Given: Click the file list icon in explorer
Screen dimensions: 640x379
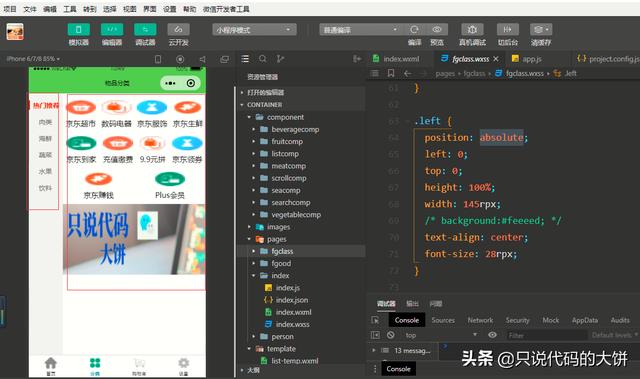Looking at the screenshot, I should (x=245, y=59).
